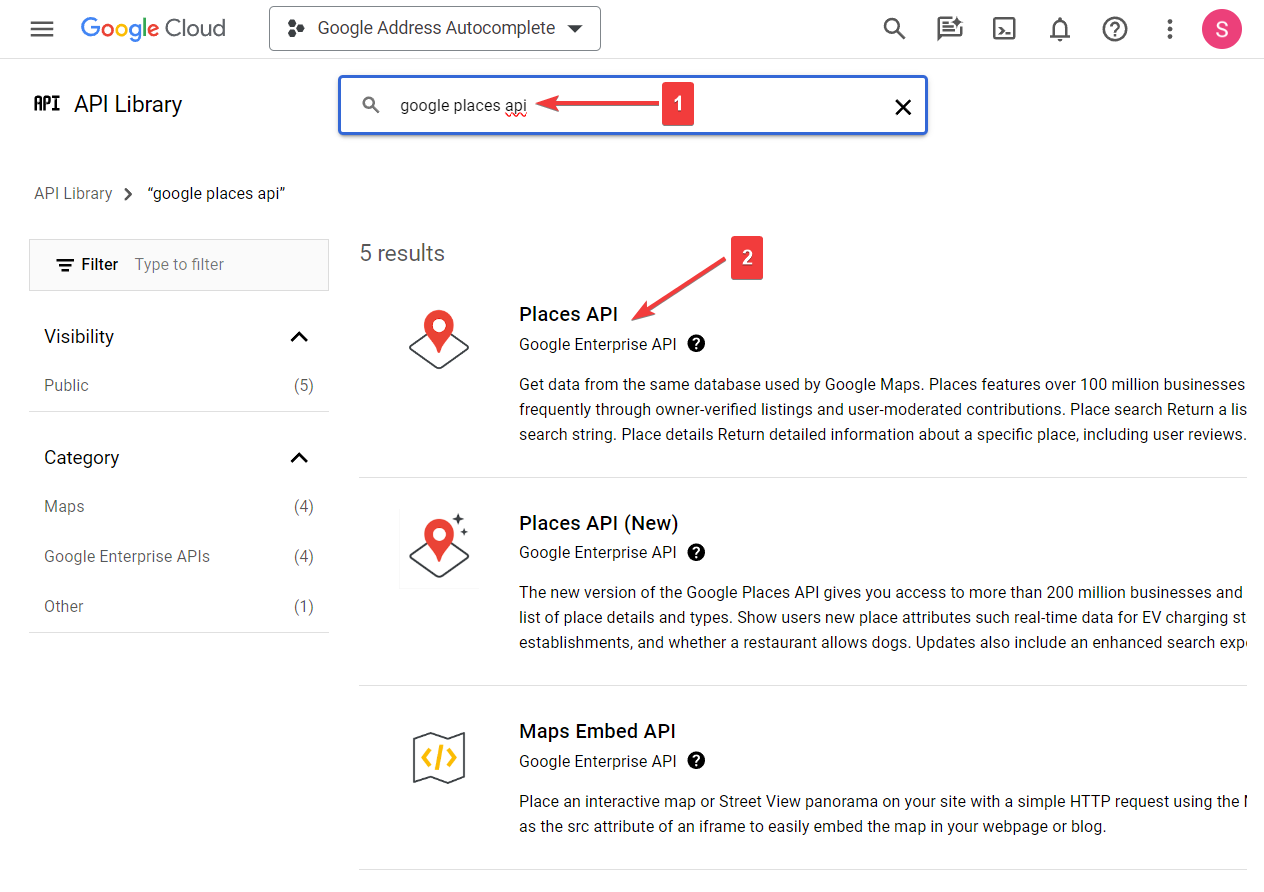Click the "google places api" breadcrumb text

216,194
